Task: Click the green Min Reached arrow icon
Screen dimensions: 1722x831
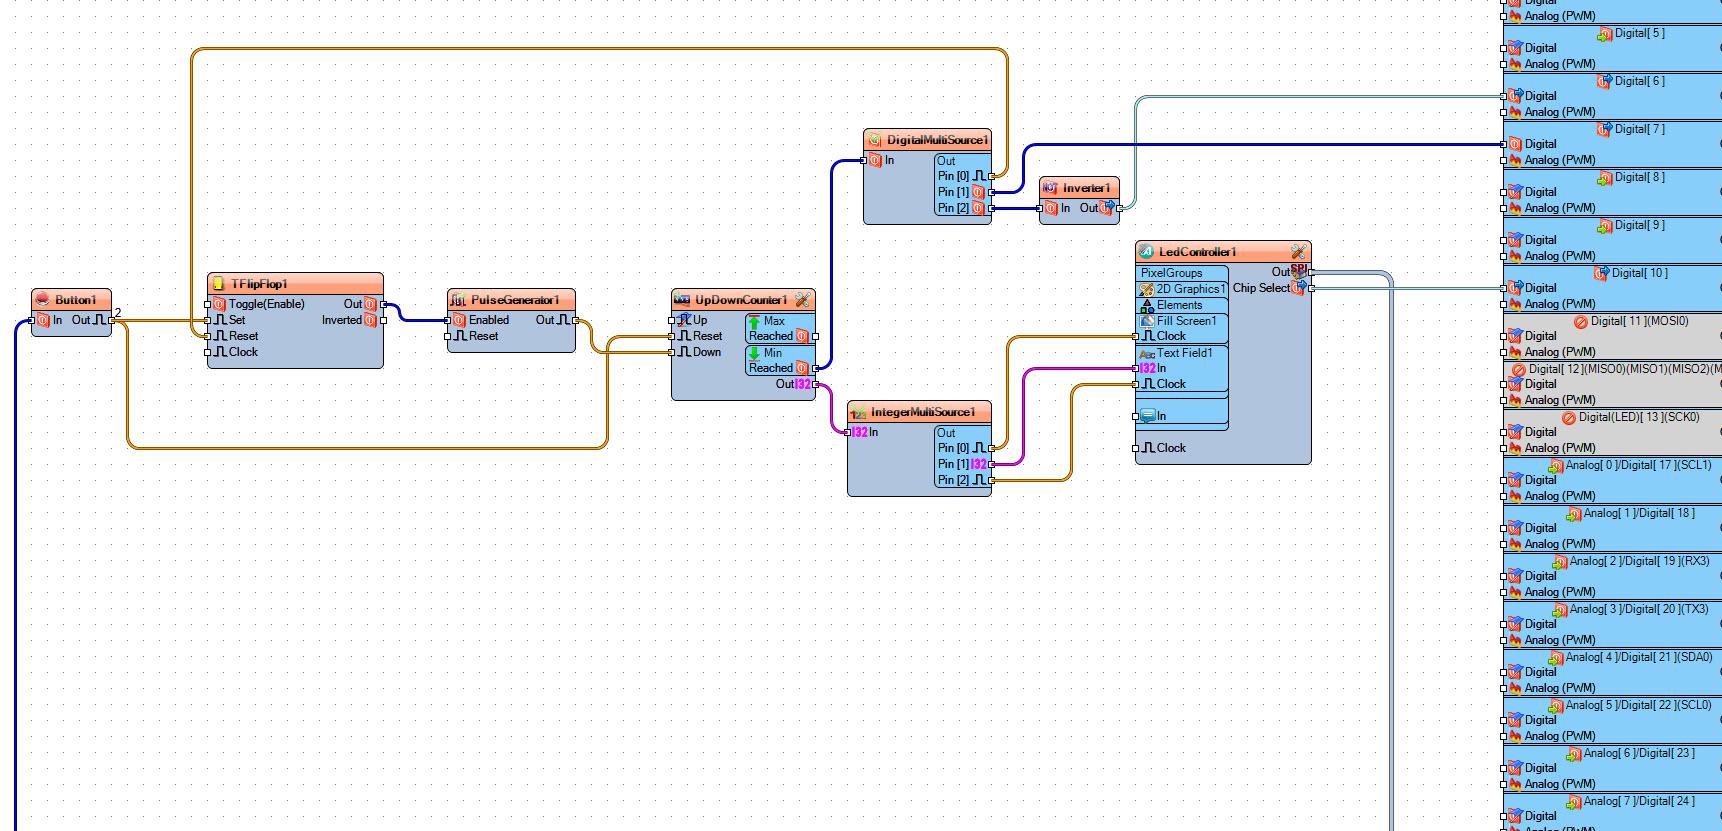Action: [754, 354]
